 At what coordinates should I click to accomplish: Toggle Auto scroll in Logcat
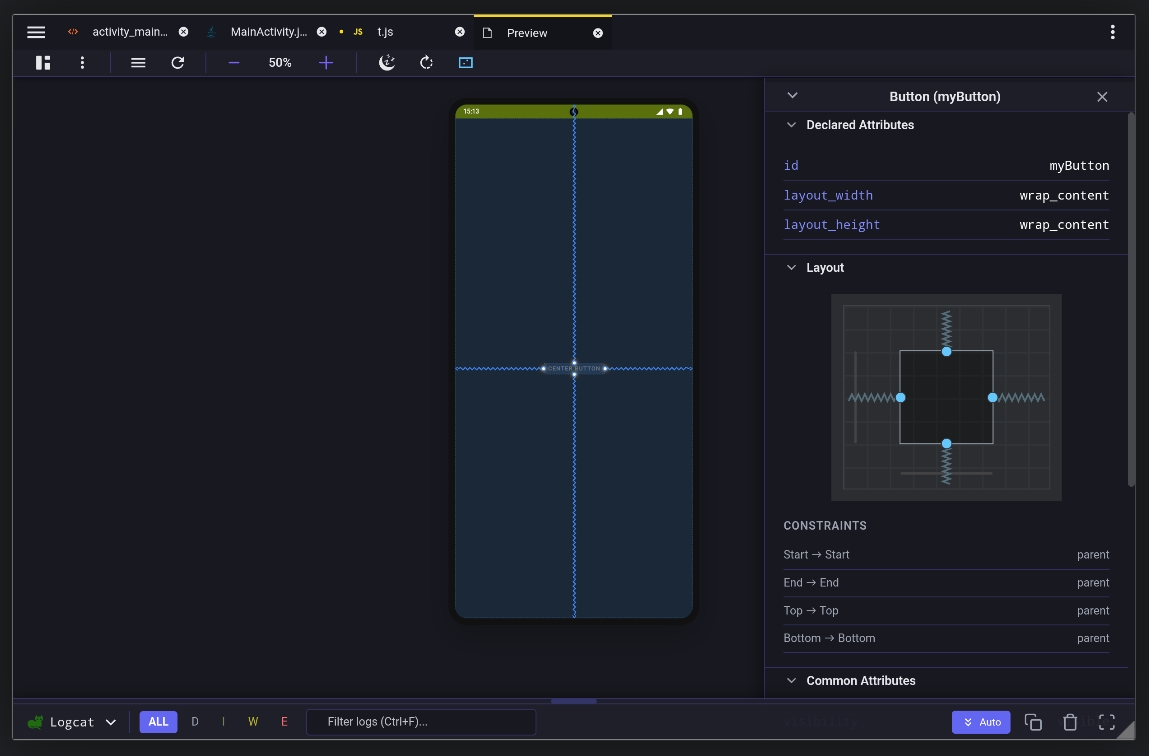point(981,722)
